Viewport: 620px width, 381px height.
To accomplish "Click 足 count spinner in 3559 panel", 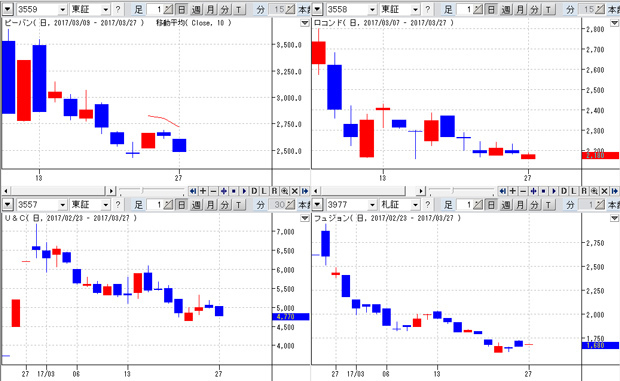I will point(168,9).
